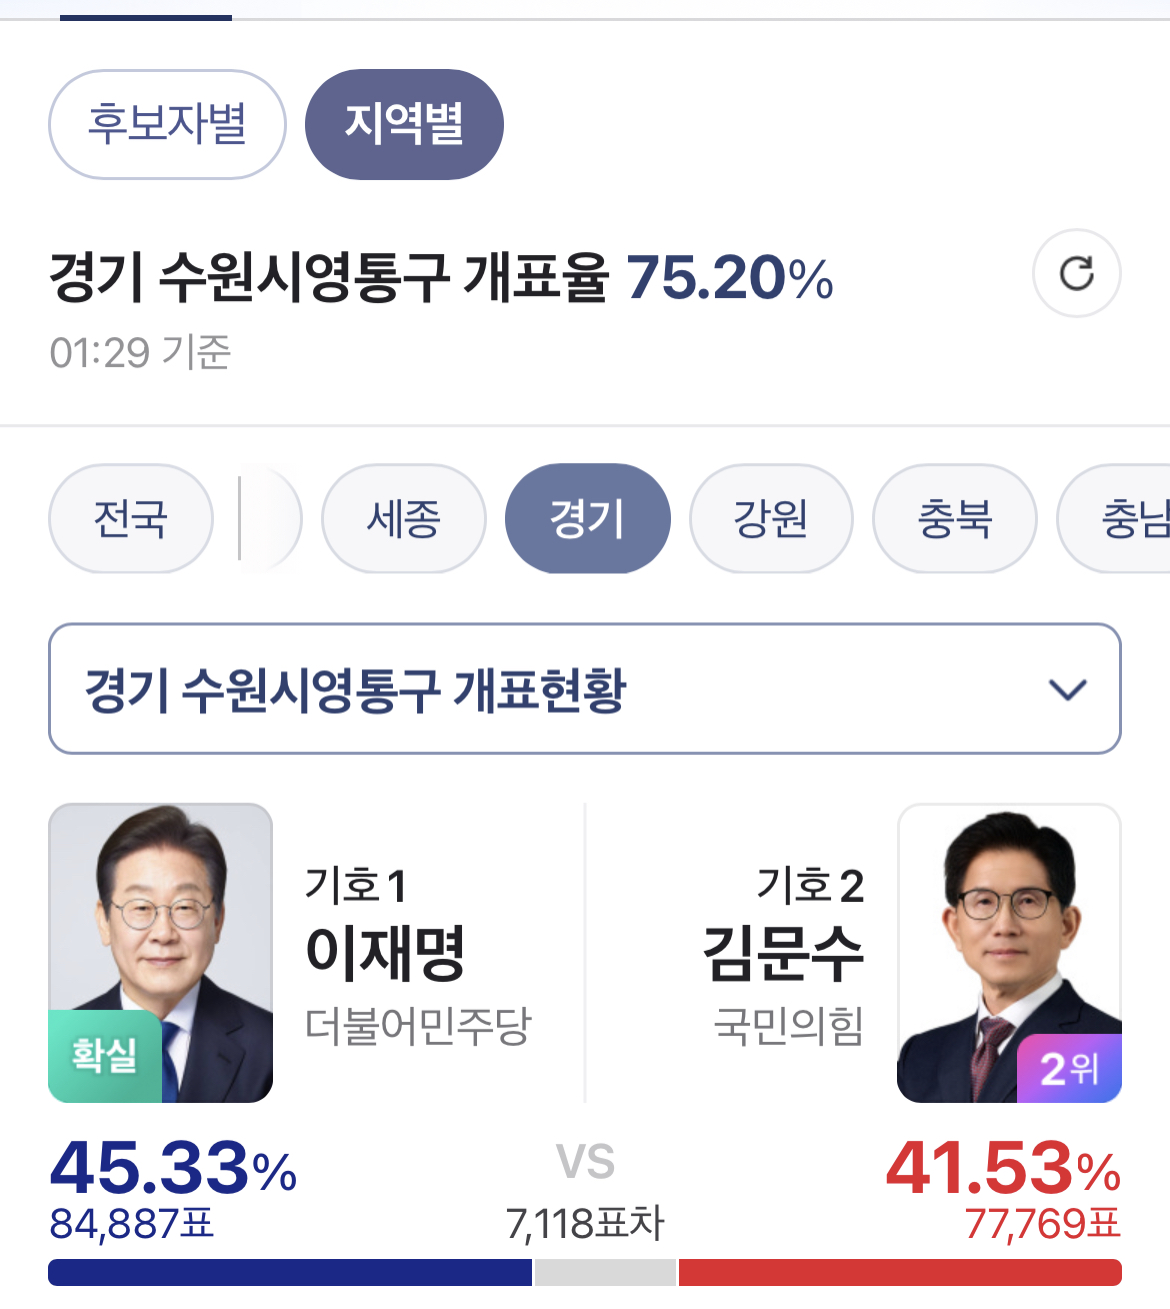Click the blue vote share bar
The image size is (1170, 1309).
tap(290, 1272)
